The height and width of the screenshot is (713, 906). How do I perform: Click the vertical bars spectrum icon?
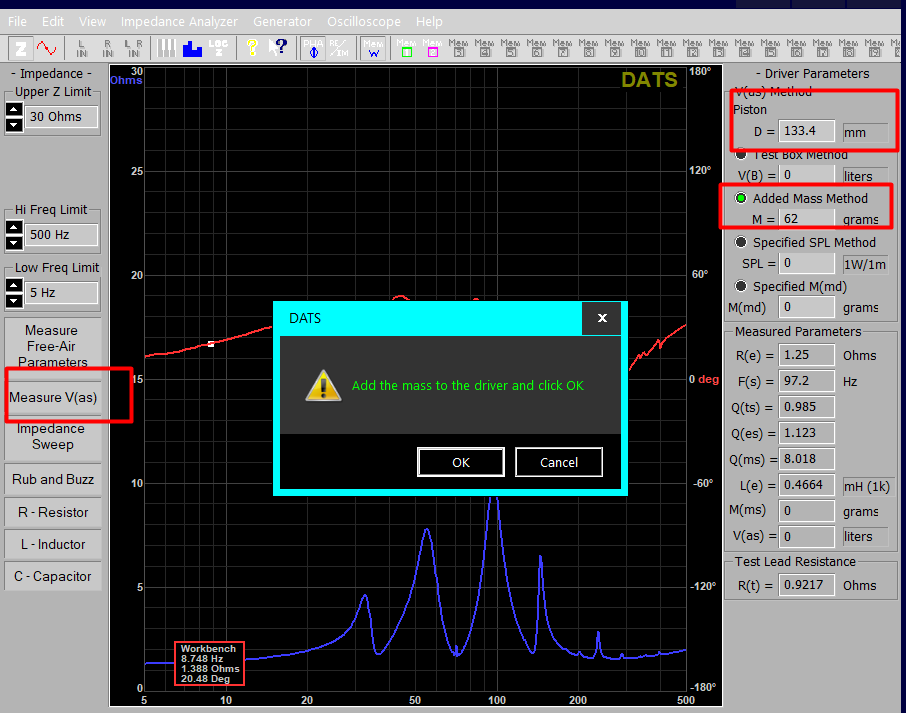coord(166,48)
